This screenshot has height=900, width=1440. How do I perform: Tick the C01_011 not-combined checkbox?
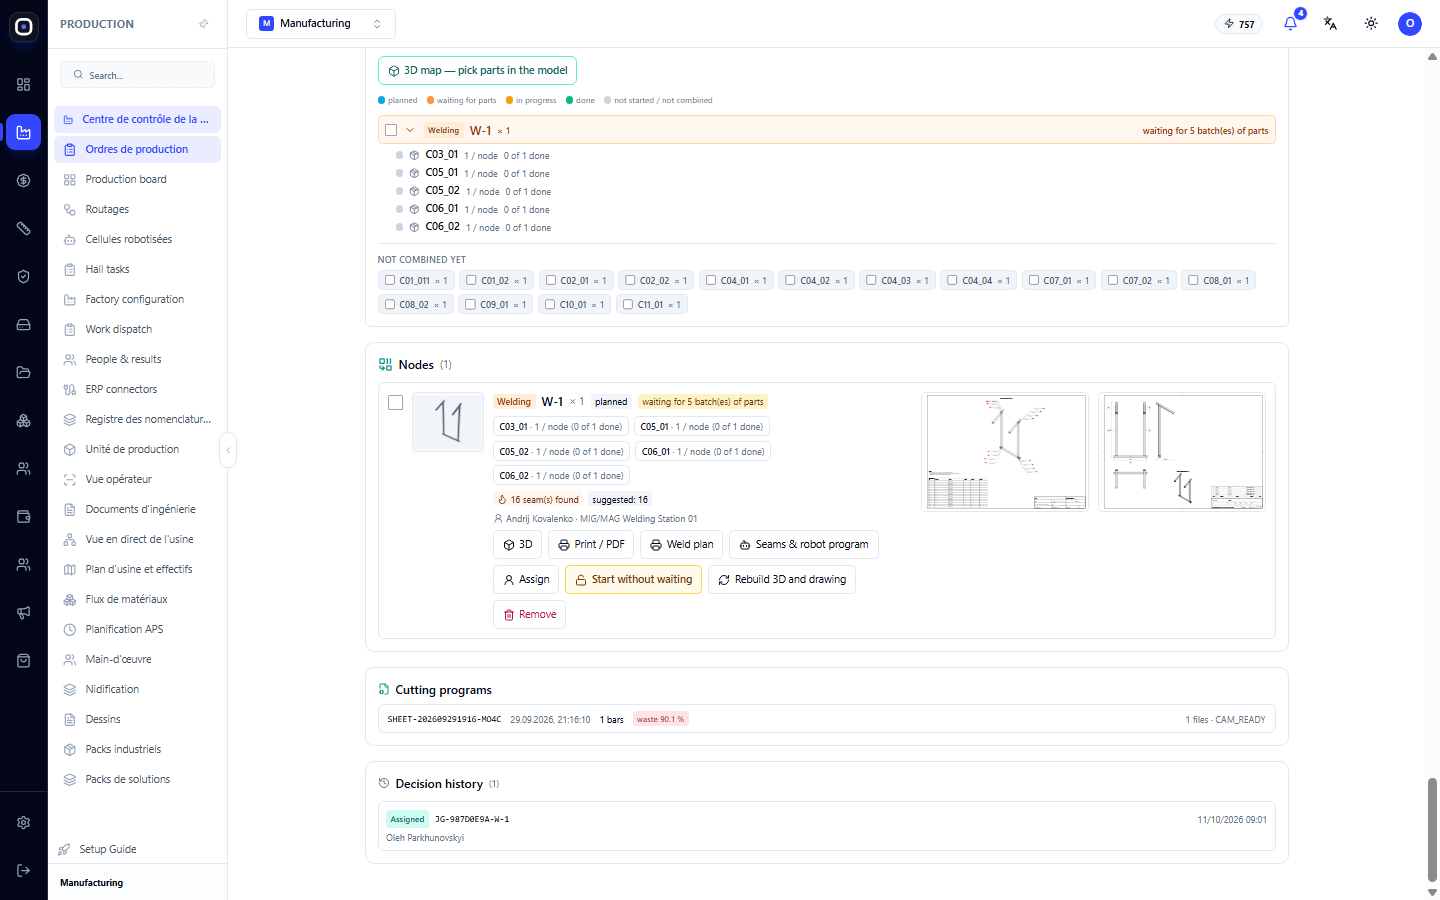(390, 280)
